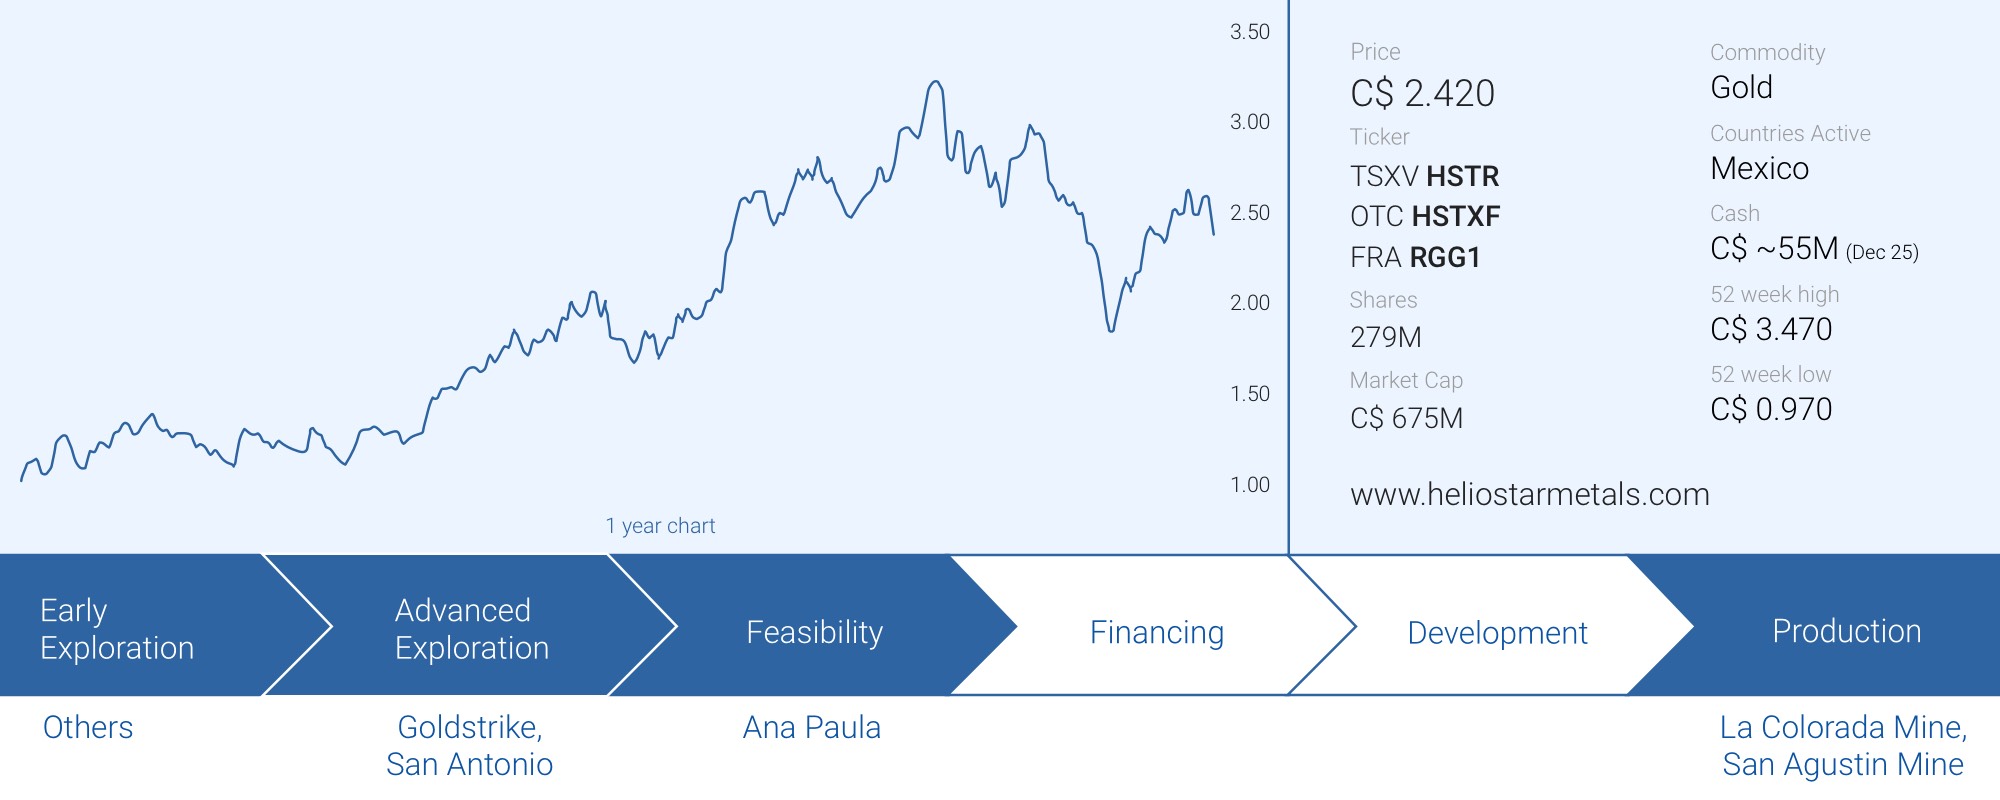Click the highest peak on the price chart

(x=935, y=82)
